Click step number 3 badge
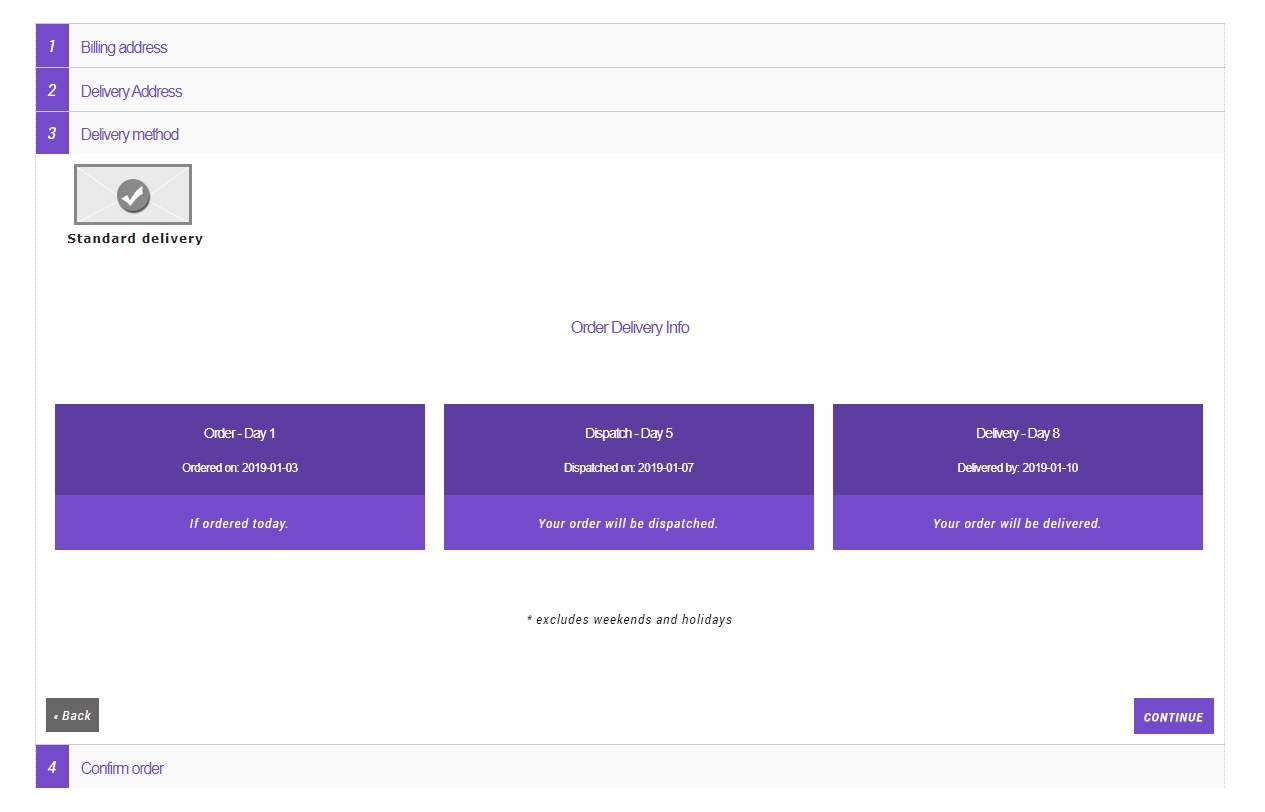This screenshot has width=1265, height=812. pyautogui.click(x=52, y=133)
